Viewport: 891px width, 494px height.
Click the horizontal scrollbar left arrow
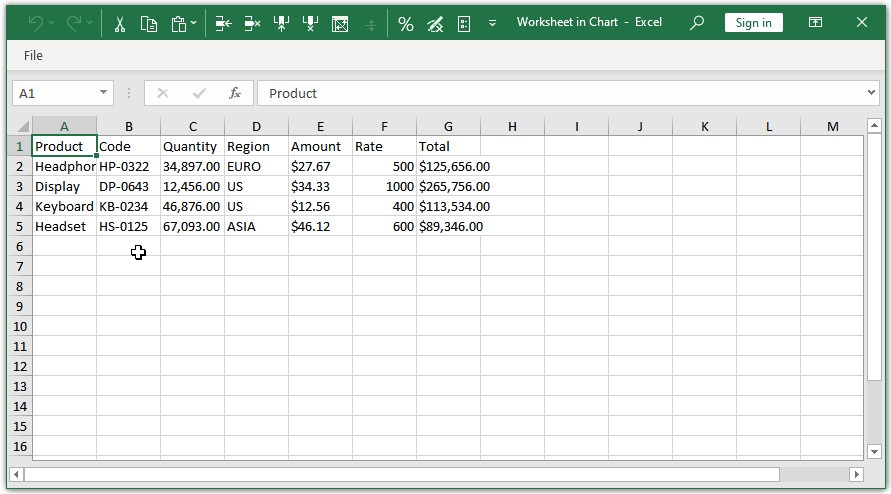pos(16,474)
